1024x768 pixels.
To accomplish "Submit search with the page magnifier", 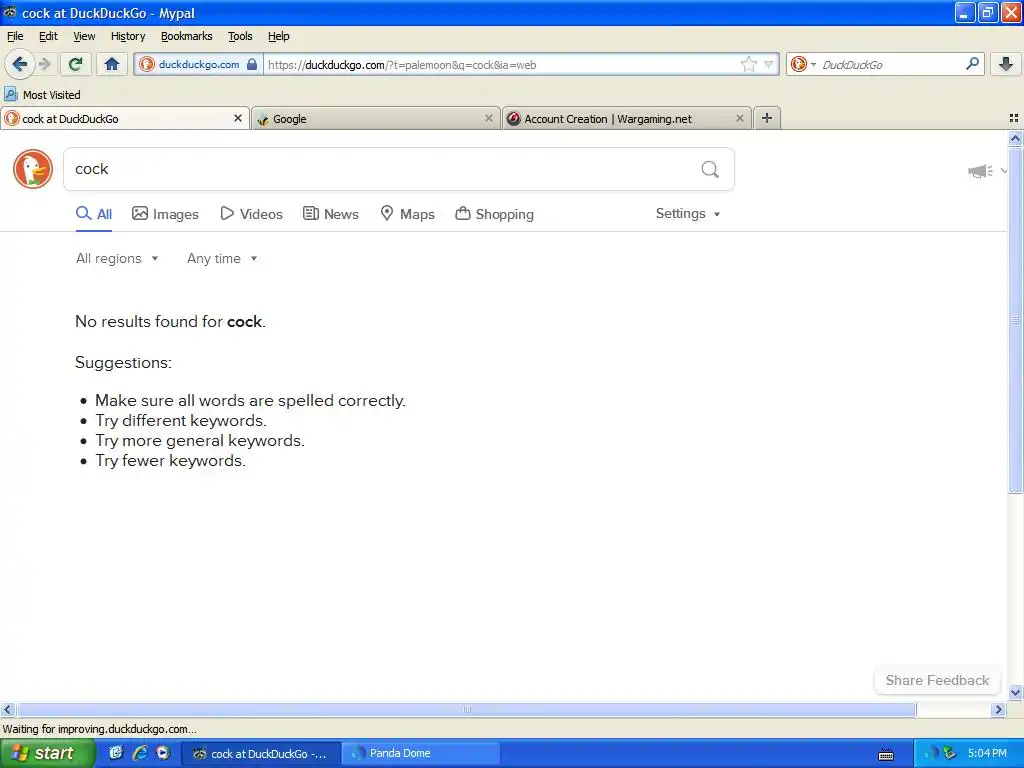I will tap(710, 169).
